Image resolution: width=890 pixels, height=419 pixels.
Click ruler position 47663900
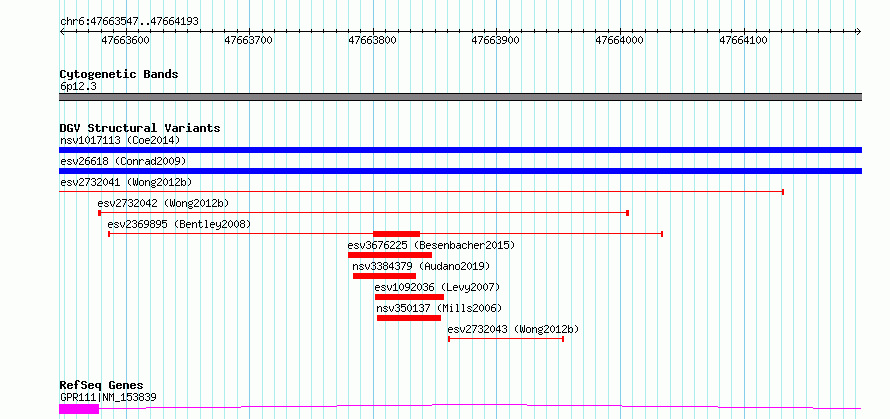coord(496,40)
